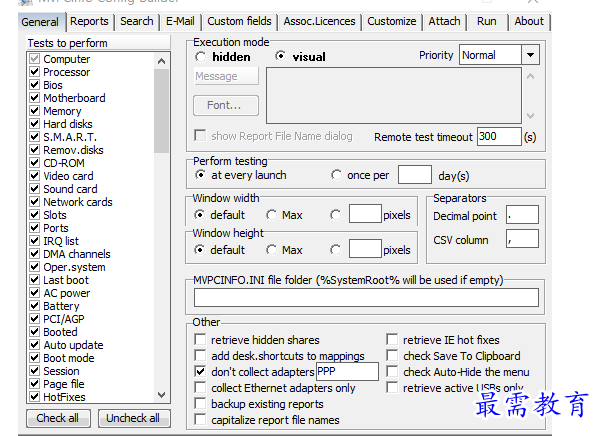Enable check Save To Clipboard
Viewport: 597px width, 436px height.
pos(392,355)
